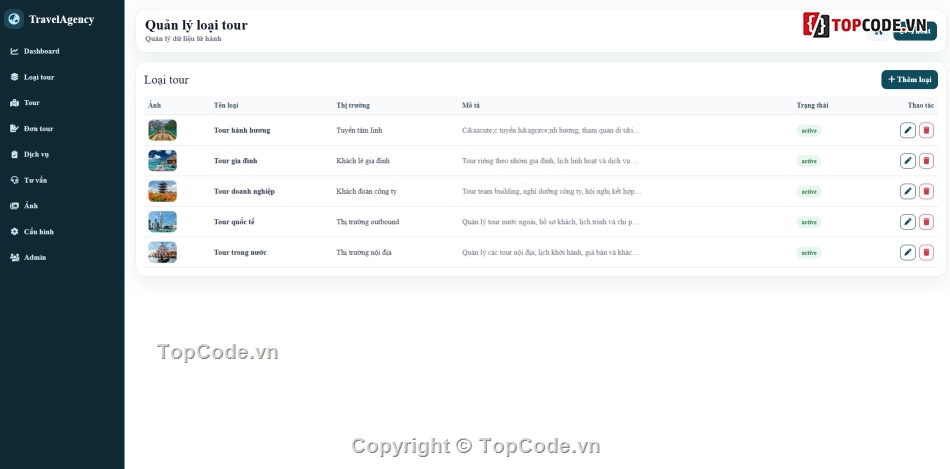
Task: Click the TravelAgency globe logo
Action: (14, 19)
